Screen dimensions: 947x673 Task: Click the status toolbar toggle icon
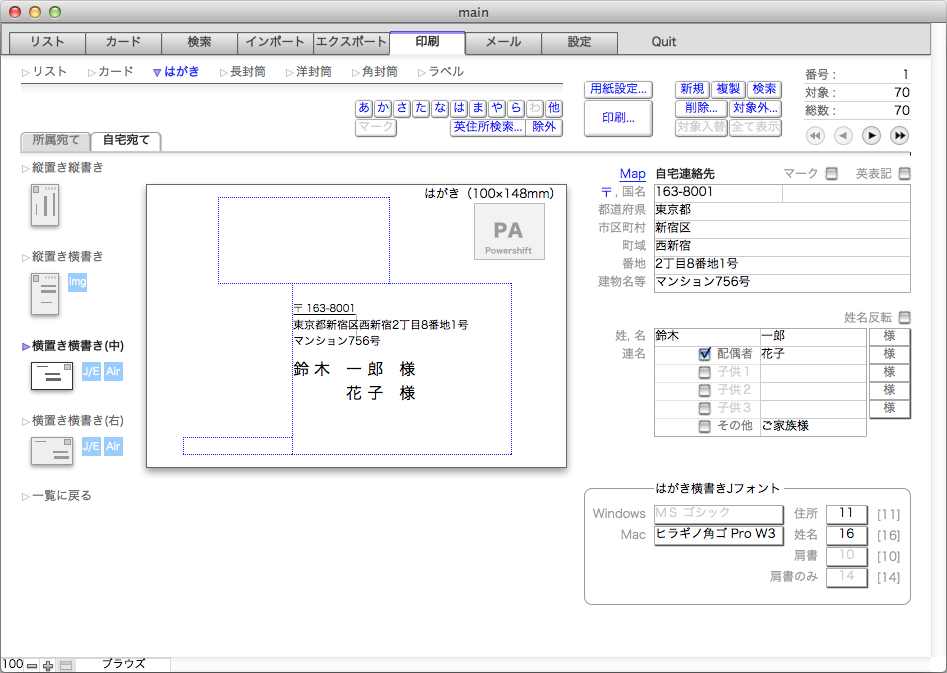click(x=66, y=665)
